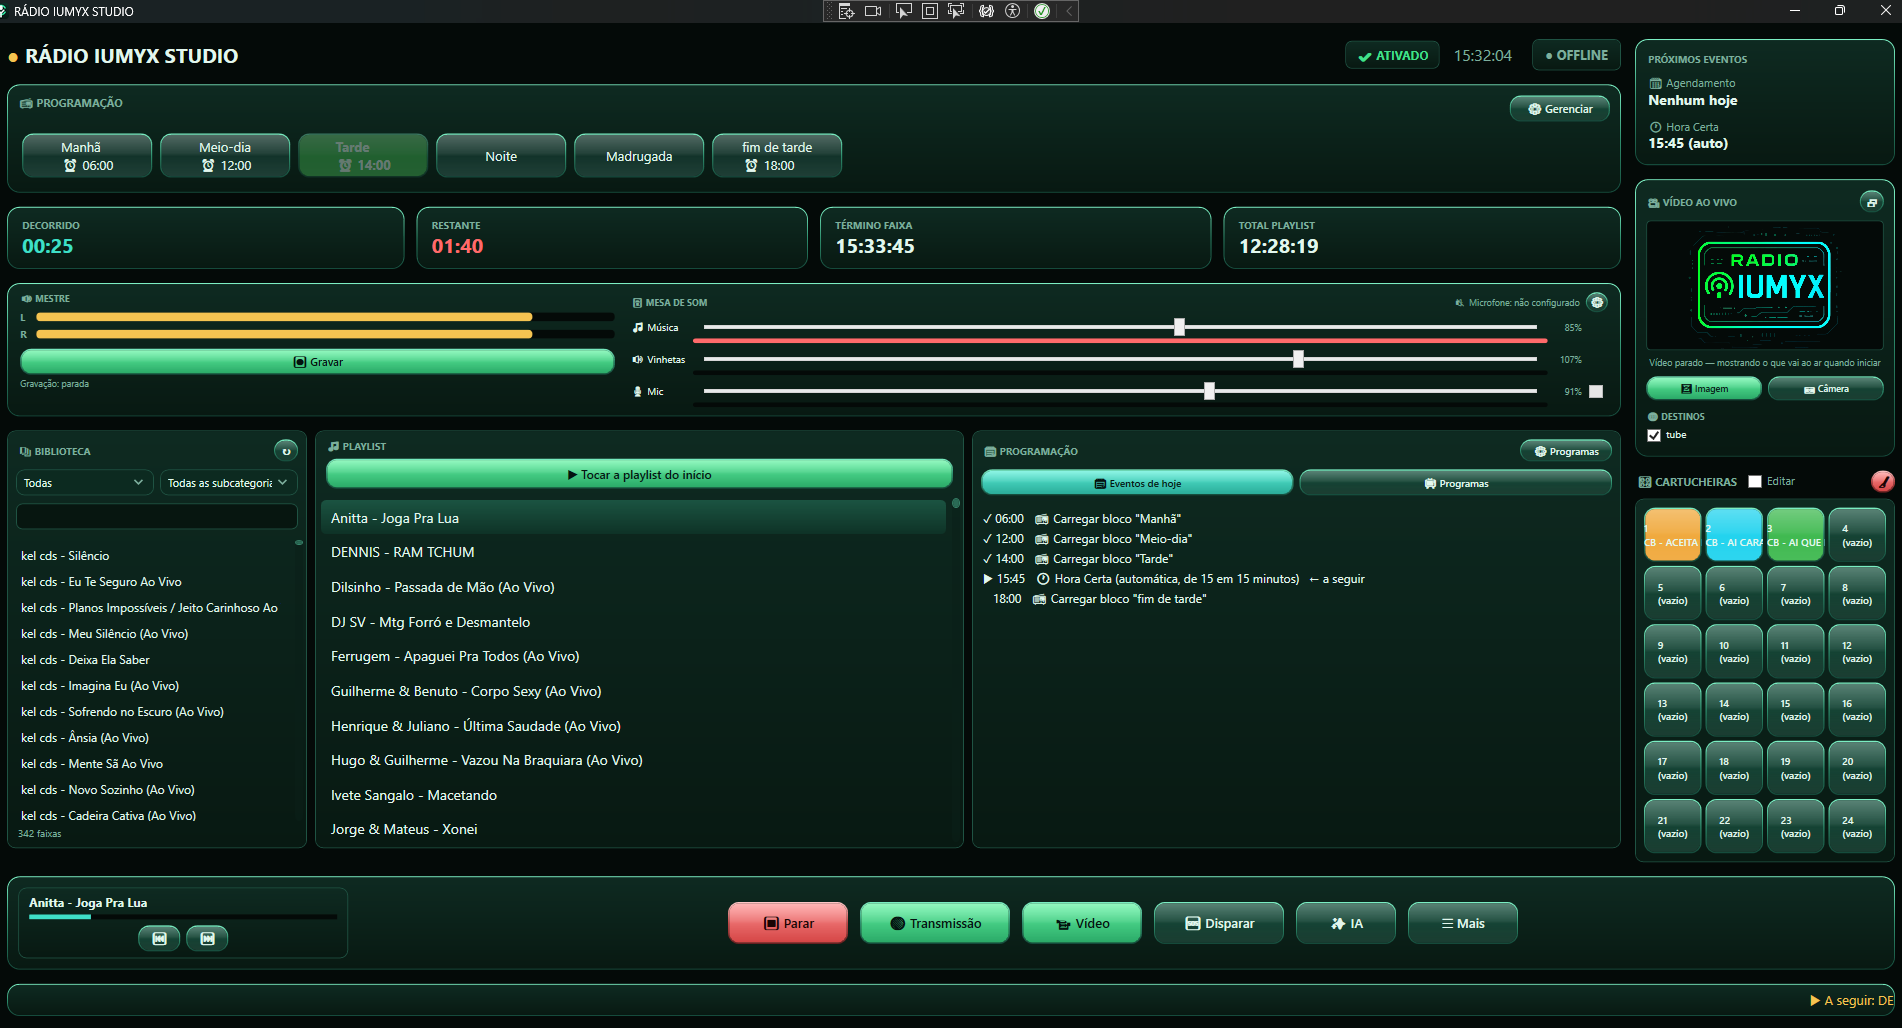This screenshot has width=1902, height=1028.
Task: Toggle the ATIVADO status button
Action: 1392,56
